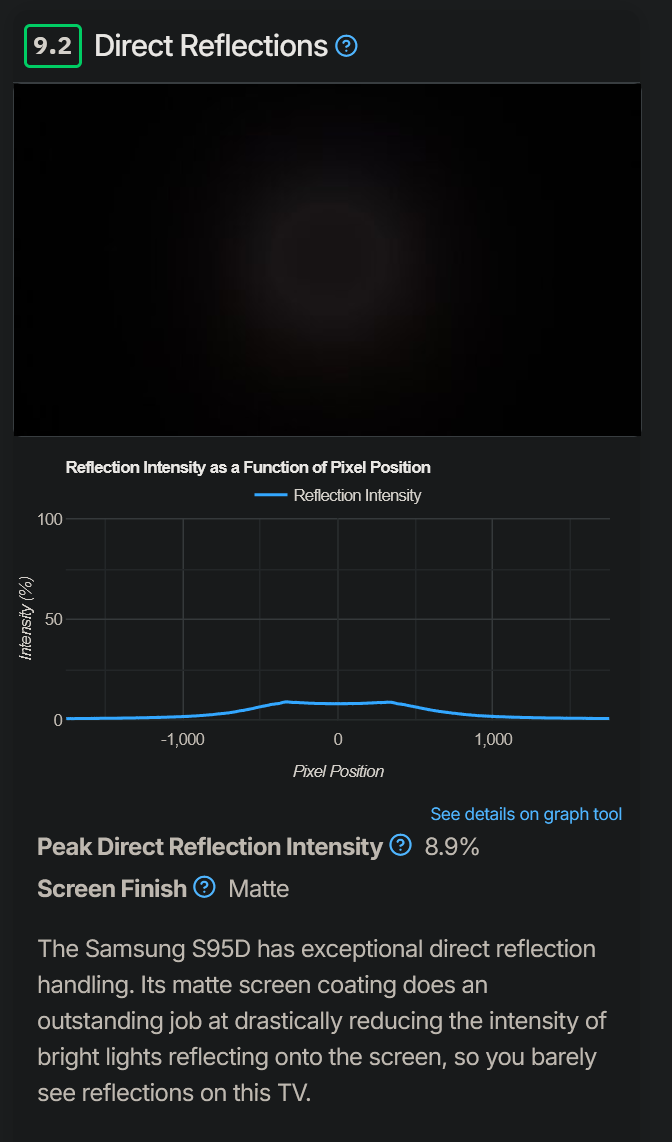Image resolution: width=672 pixels, height=1142 pixels.
Task: Click the Pixel Position axis label
Action: point(337,771)
